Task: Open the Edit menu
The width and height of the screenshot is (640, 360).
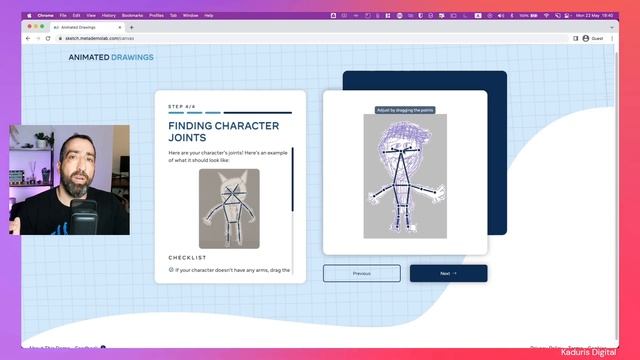Action: pos(76,16)
